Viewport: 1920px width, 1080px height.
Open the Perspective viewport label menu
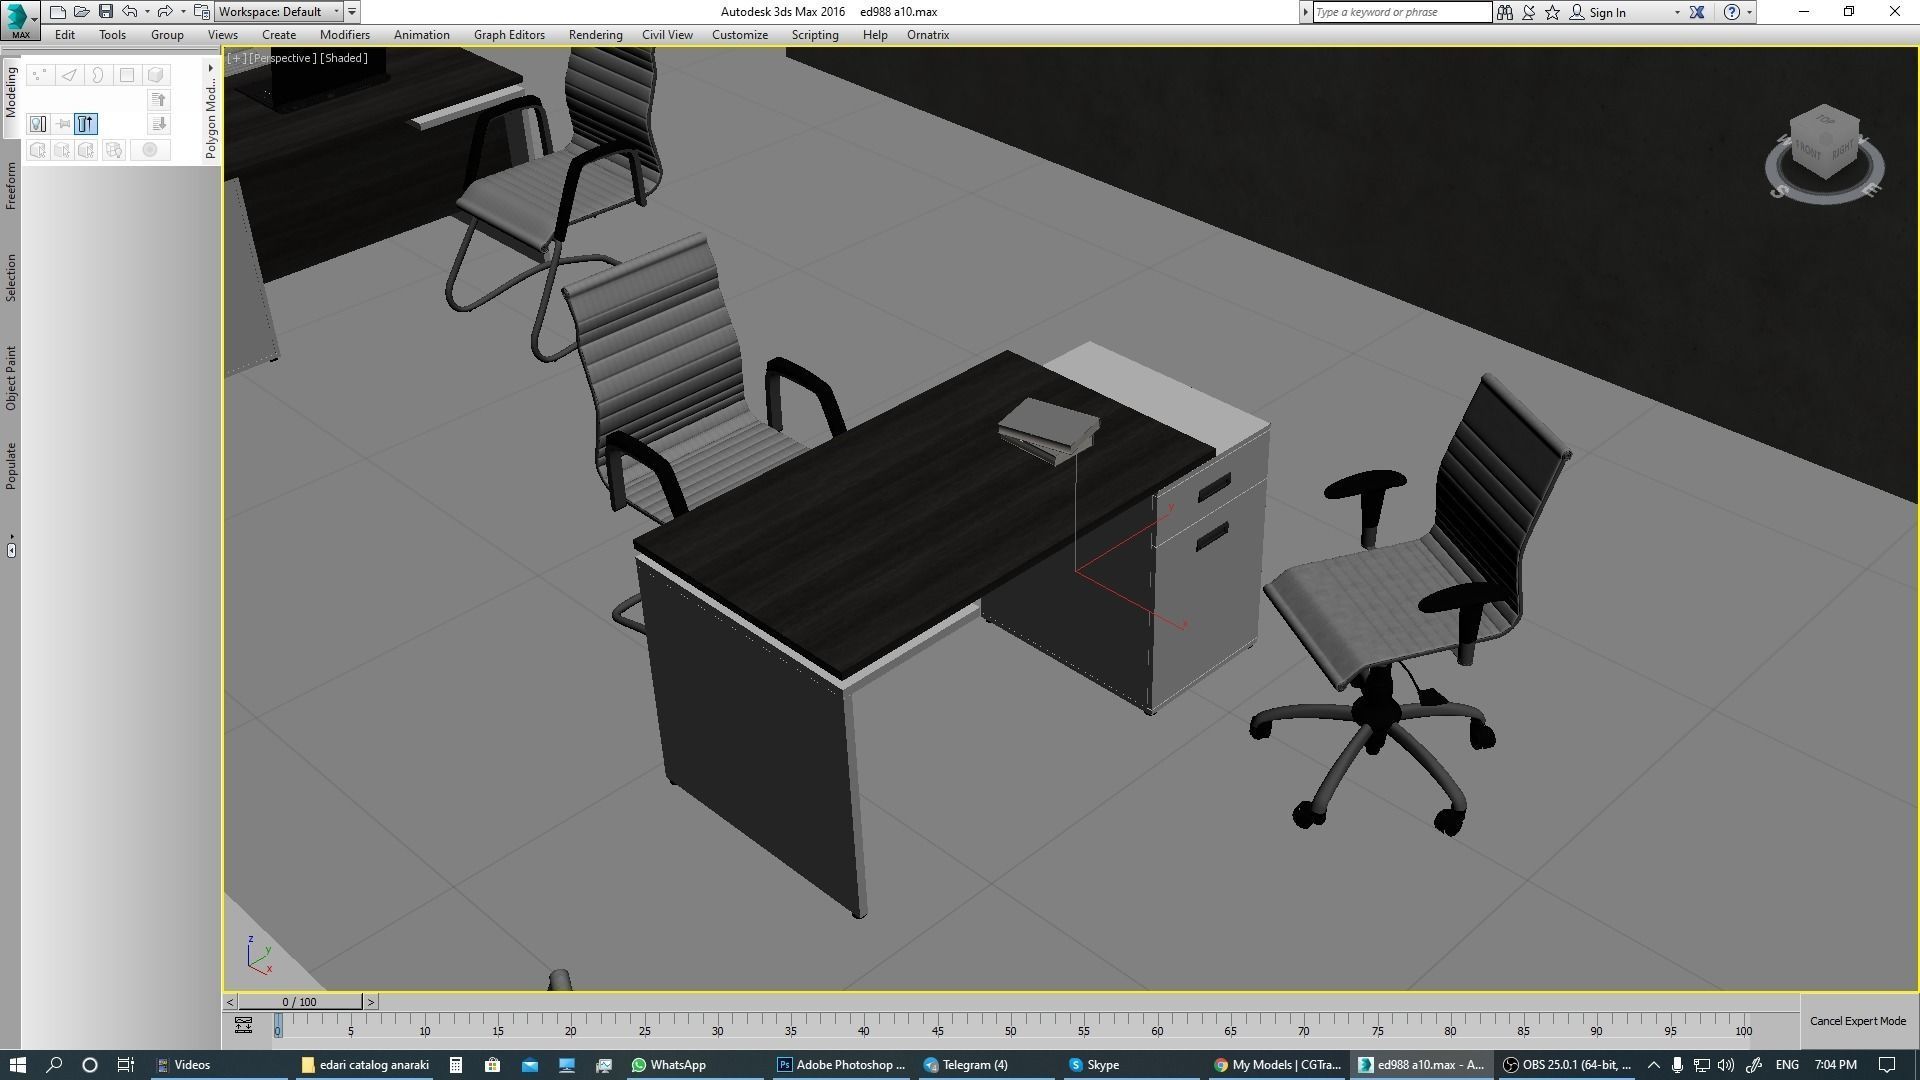coord(281,58)
